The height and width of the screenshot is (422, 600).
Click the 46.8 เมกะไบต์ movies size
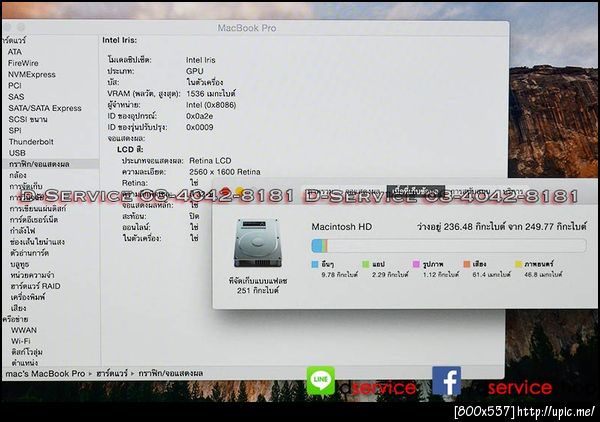tap(543, 275)
